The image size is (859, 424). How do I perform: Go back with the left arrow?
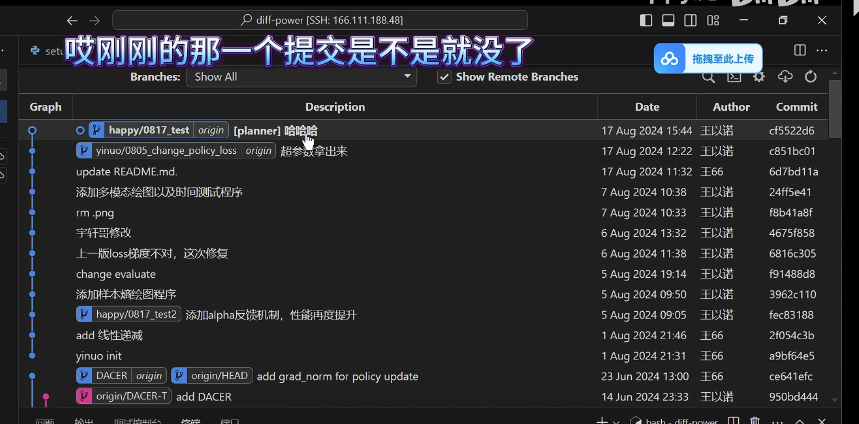coord(72,20)
